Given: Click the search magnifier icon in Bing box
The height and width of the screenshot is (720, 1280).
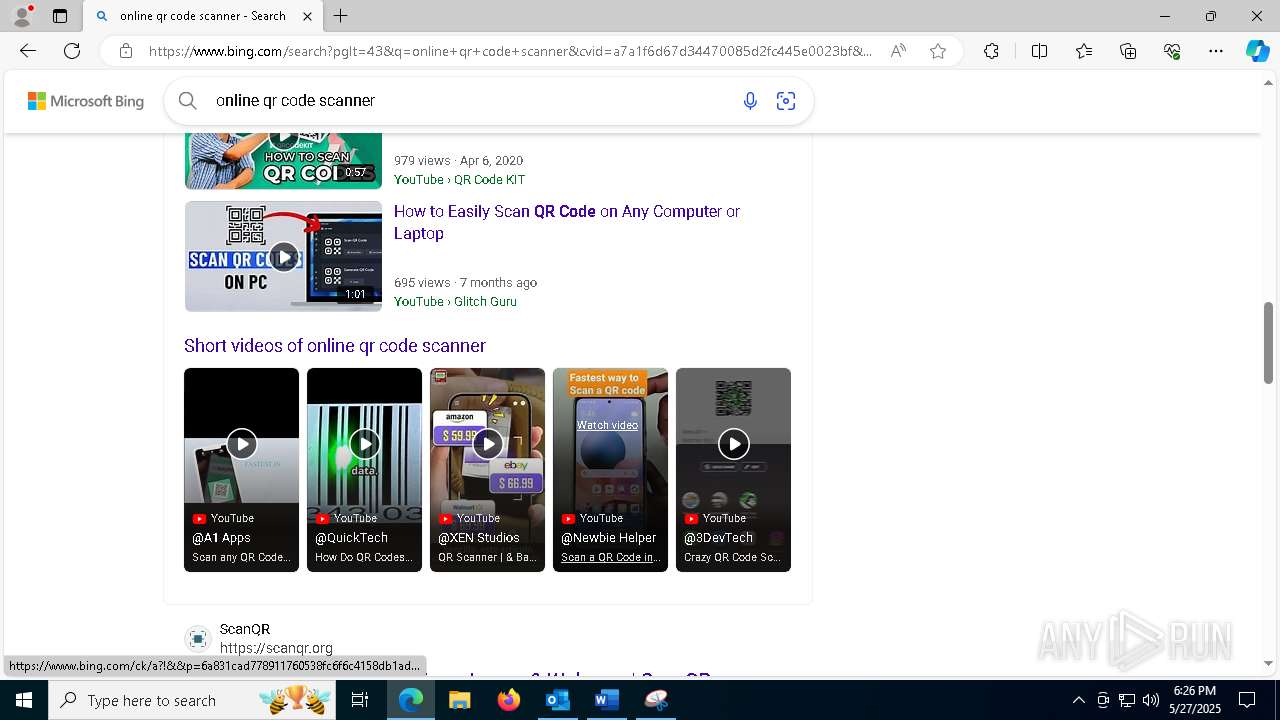Looking at the screenshot, I should [187, 100].
